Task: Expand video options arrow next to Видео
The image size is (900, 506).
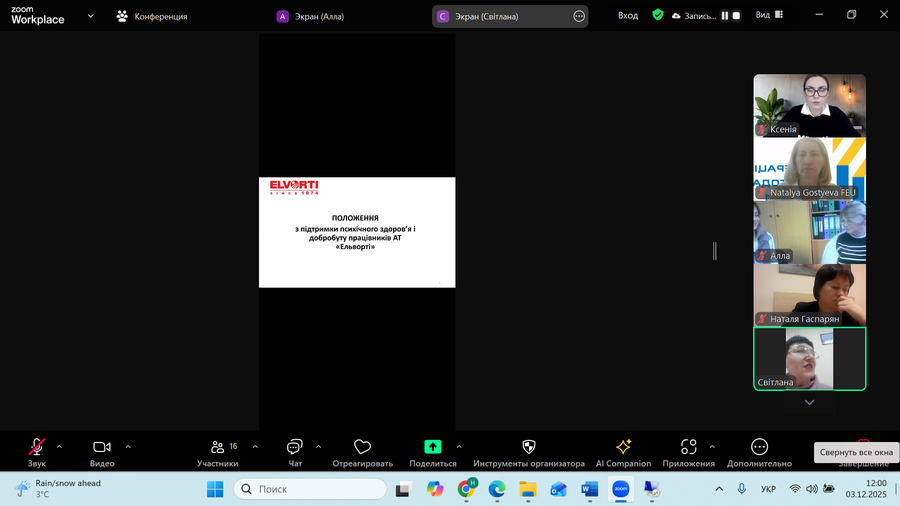Action: (x=128, y=446)
